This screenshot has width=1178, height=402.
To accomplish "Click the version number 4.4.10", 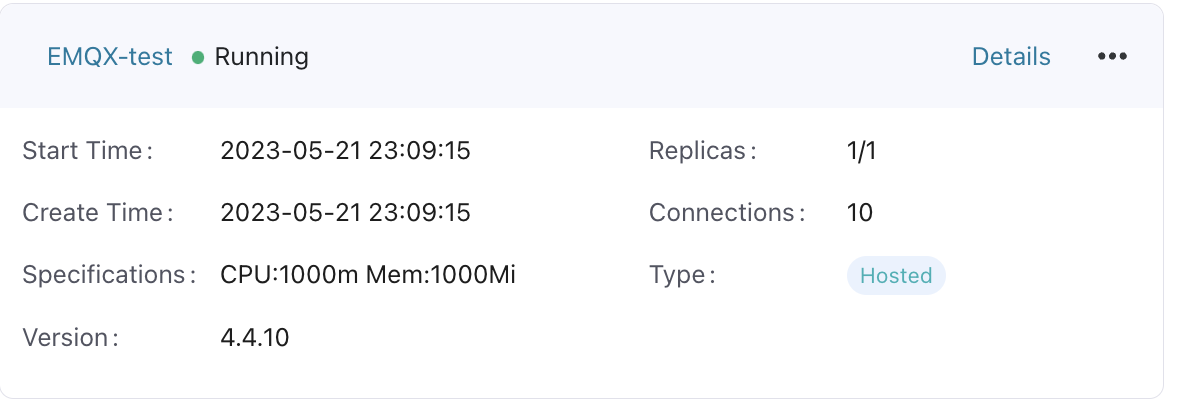I will 255,338.
